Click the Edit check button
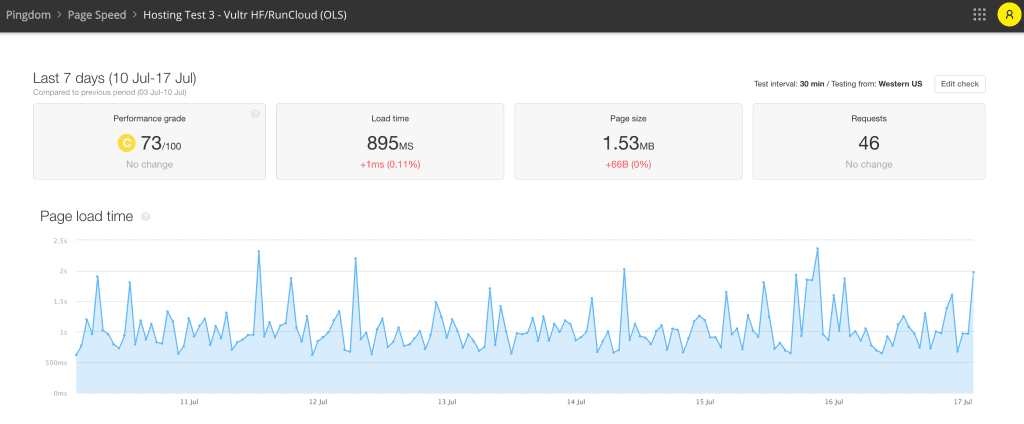 (959, 84)
